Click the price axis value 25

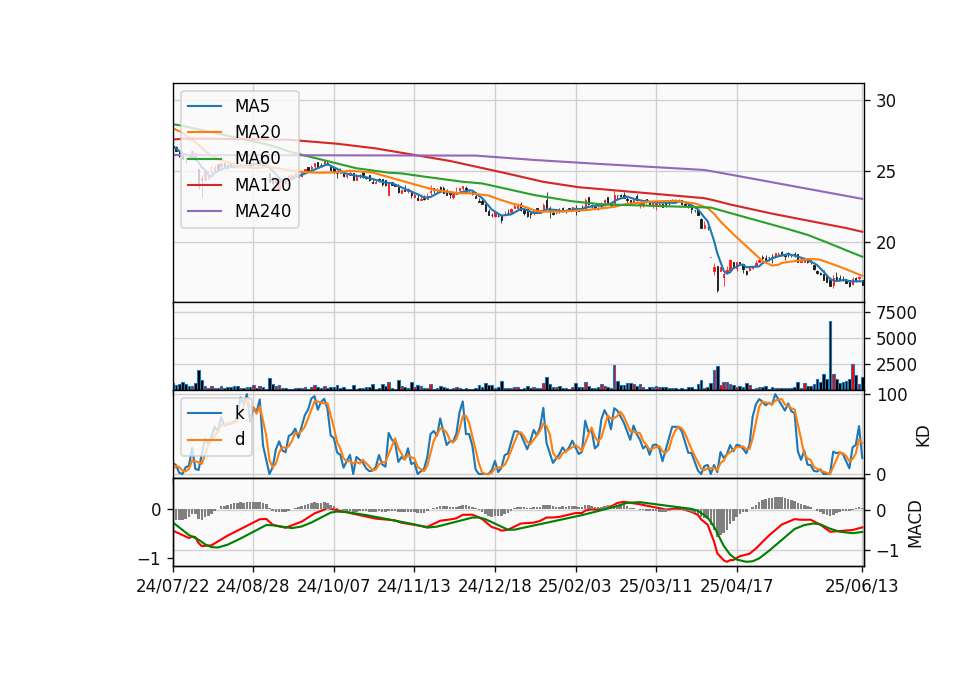[885, 172]
